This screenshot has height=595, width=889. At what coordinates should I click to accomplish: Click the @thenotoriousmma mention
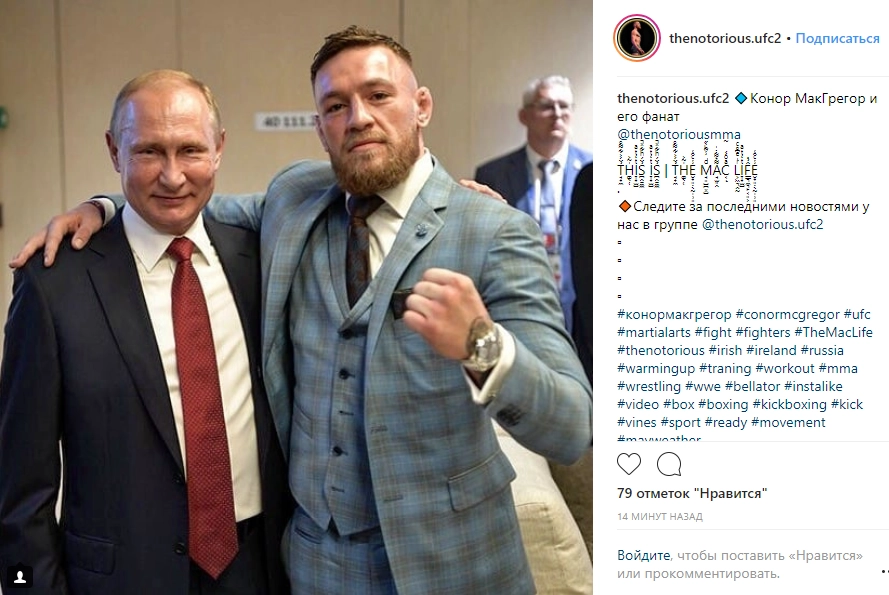point(679,134)
